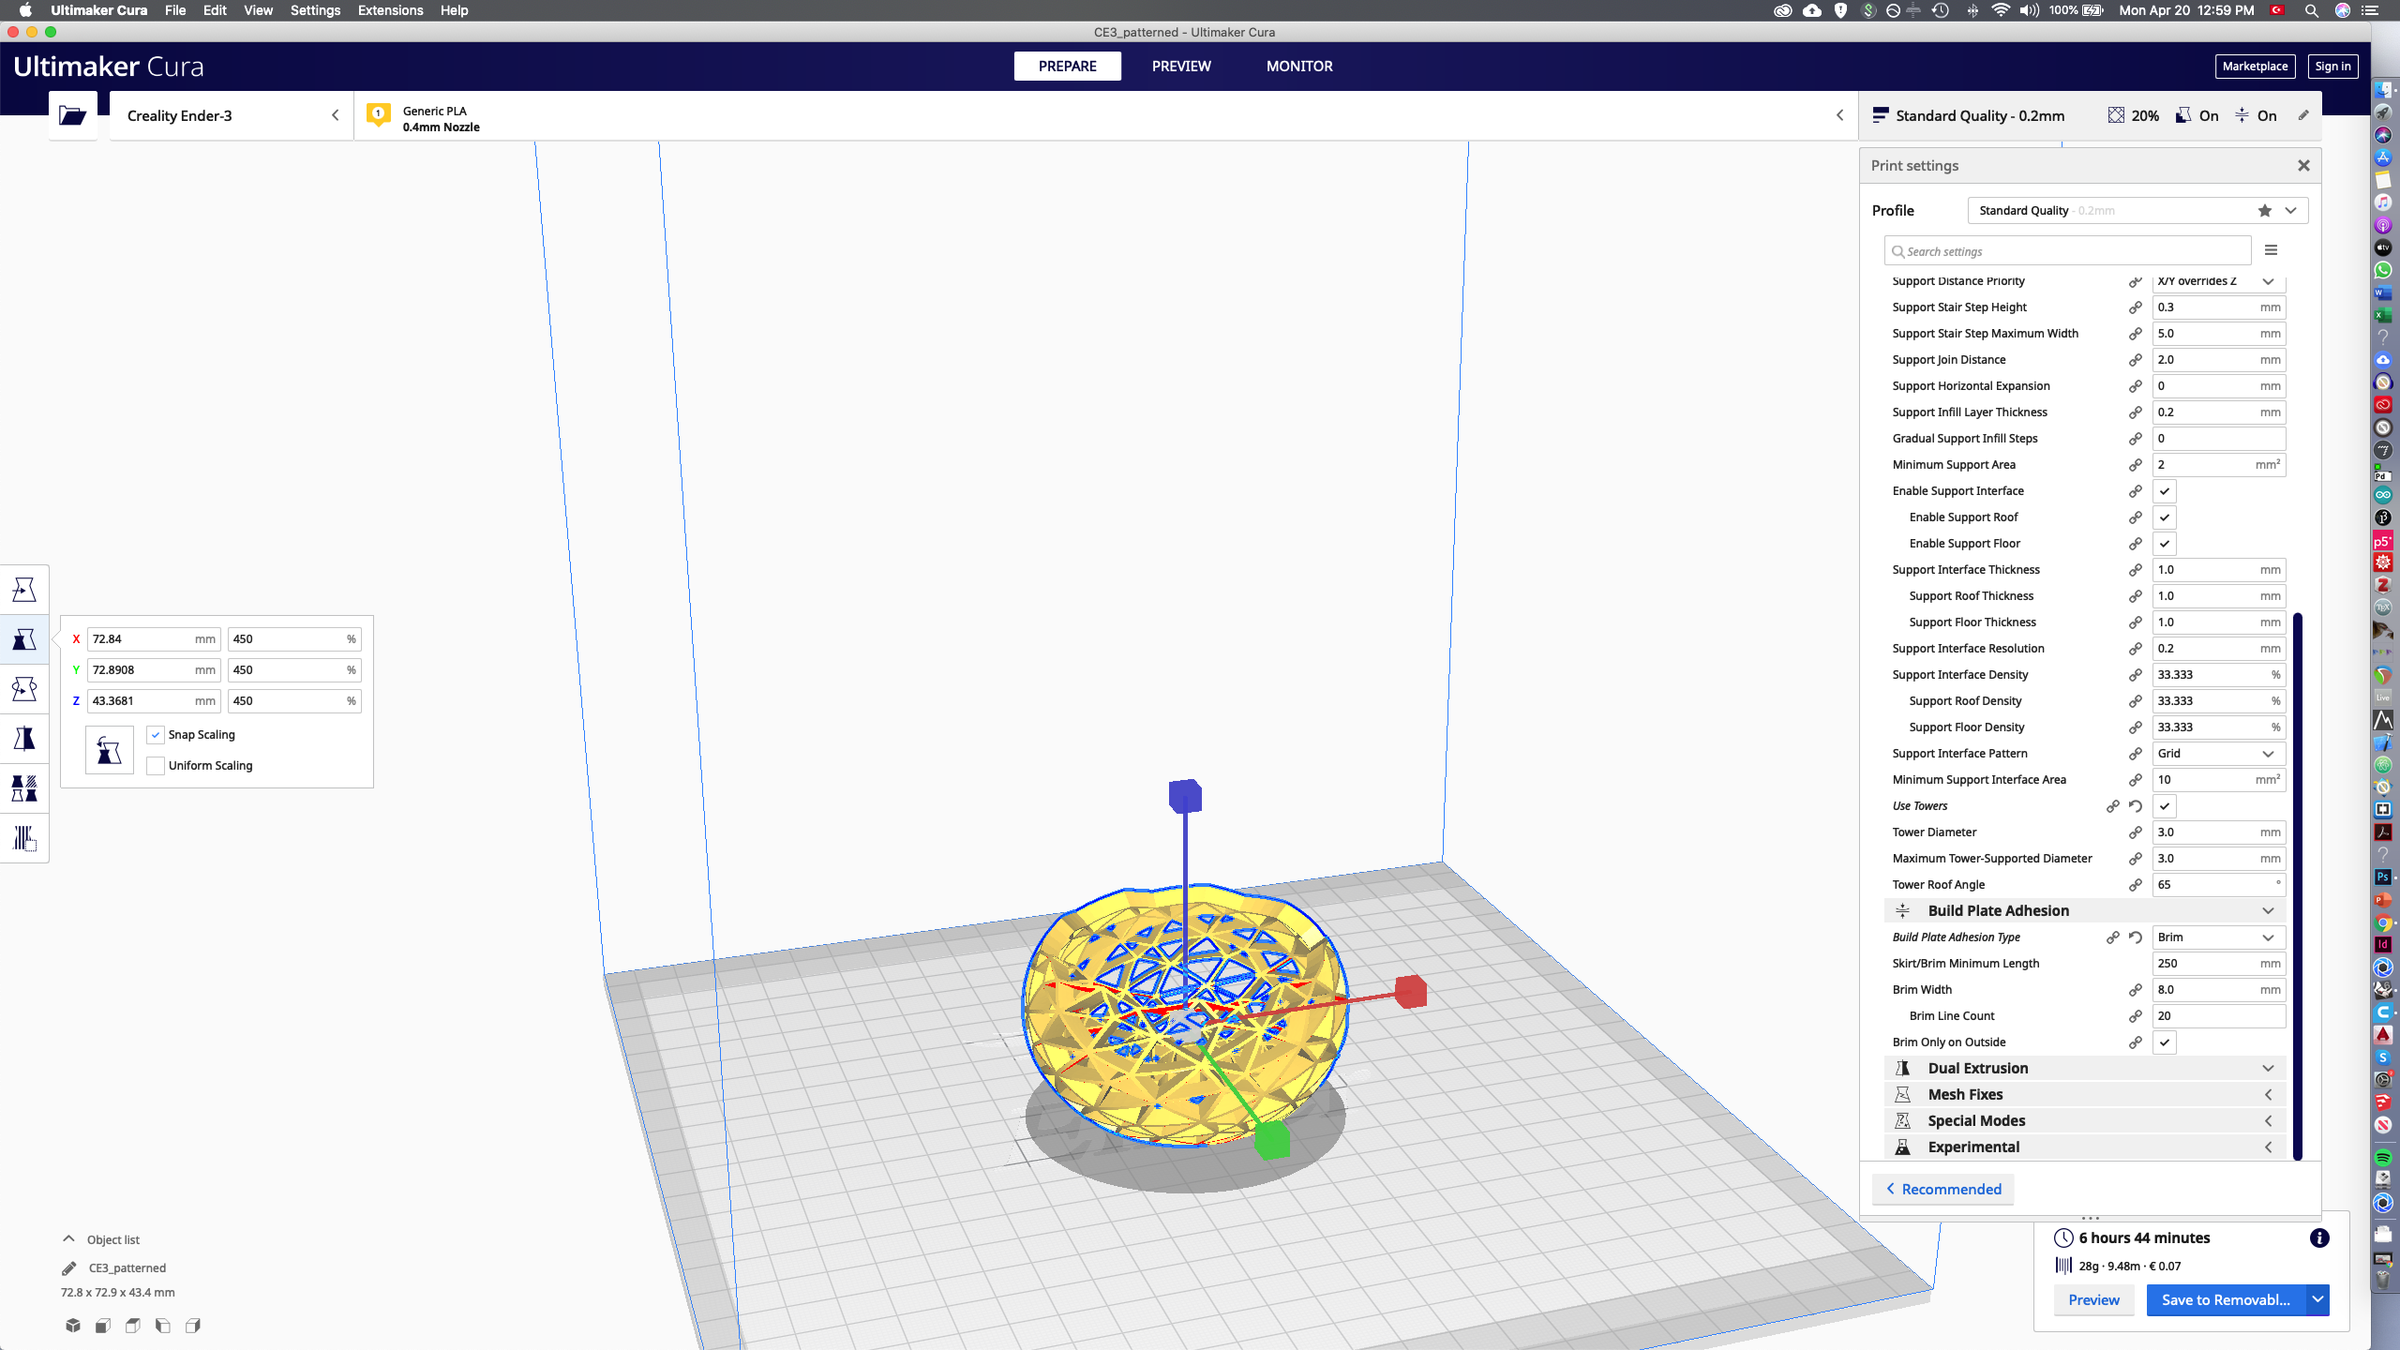Click the front view camera preset cube
Image resolution: width=2400 pixels, height=1350 pixels.
tap(102, 1325)
